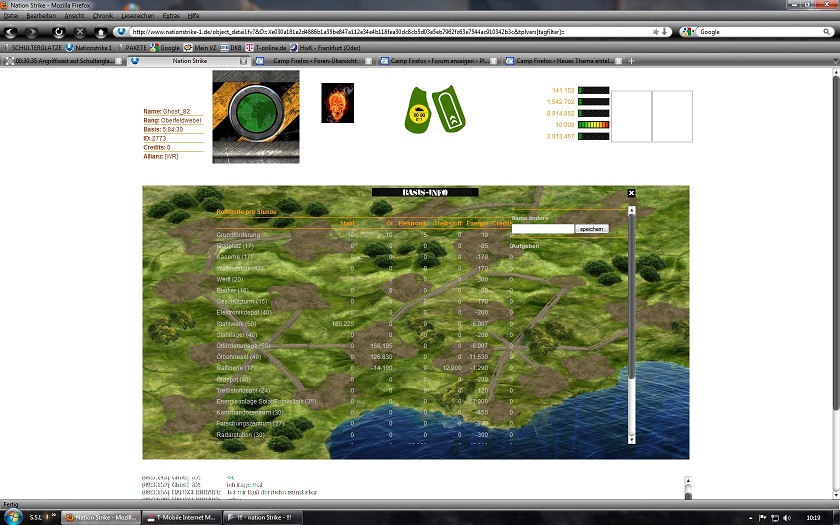Open the HwK - Frankfurt (Oder) bookmark
The width and height of the screenshot is (840, 525).
point(325,48)
